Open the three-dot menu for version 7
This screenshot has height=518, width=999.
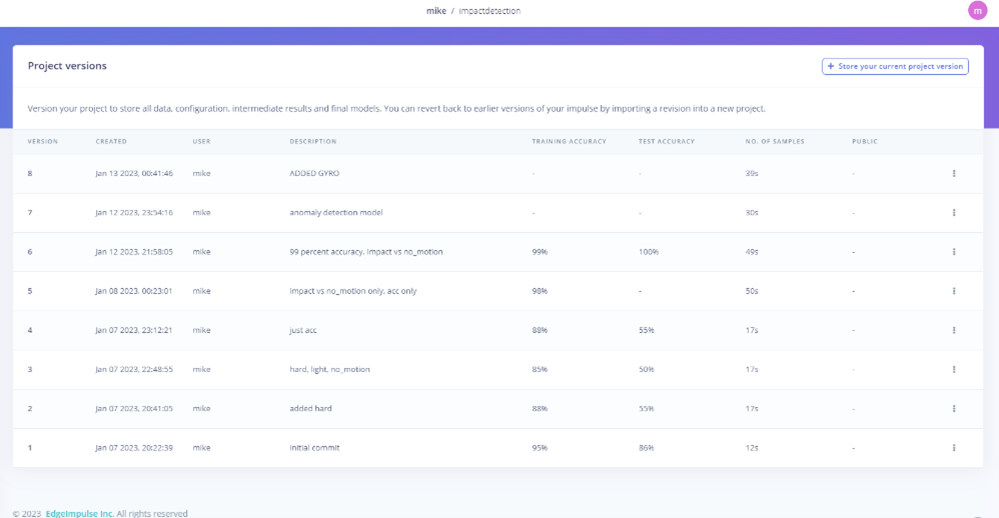[953, 212]
